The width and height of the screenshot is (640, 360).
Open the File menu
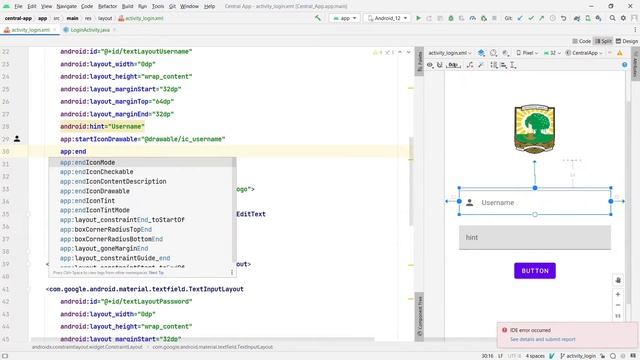[18, 6]
